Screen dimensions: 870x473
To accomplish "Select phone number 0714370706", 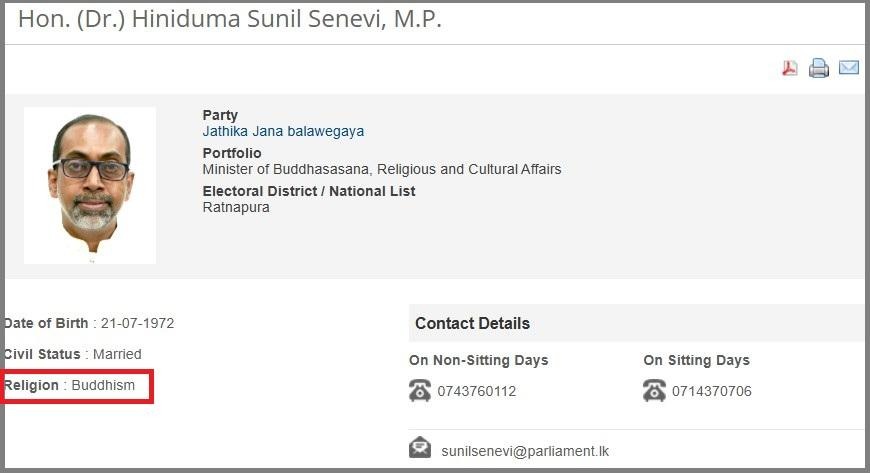I will (x=711, y=391).
